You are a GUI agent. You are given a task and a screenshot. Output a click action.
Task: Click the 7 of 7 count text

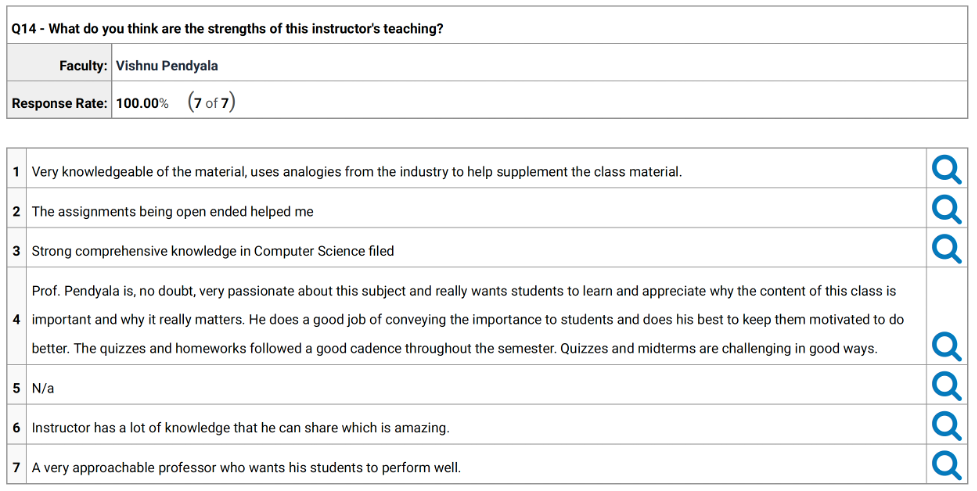[x=211, y=103]
